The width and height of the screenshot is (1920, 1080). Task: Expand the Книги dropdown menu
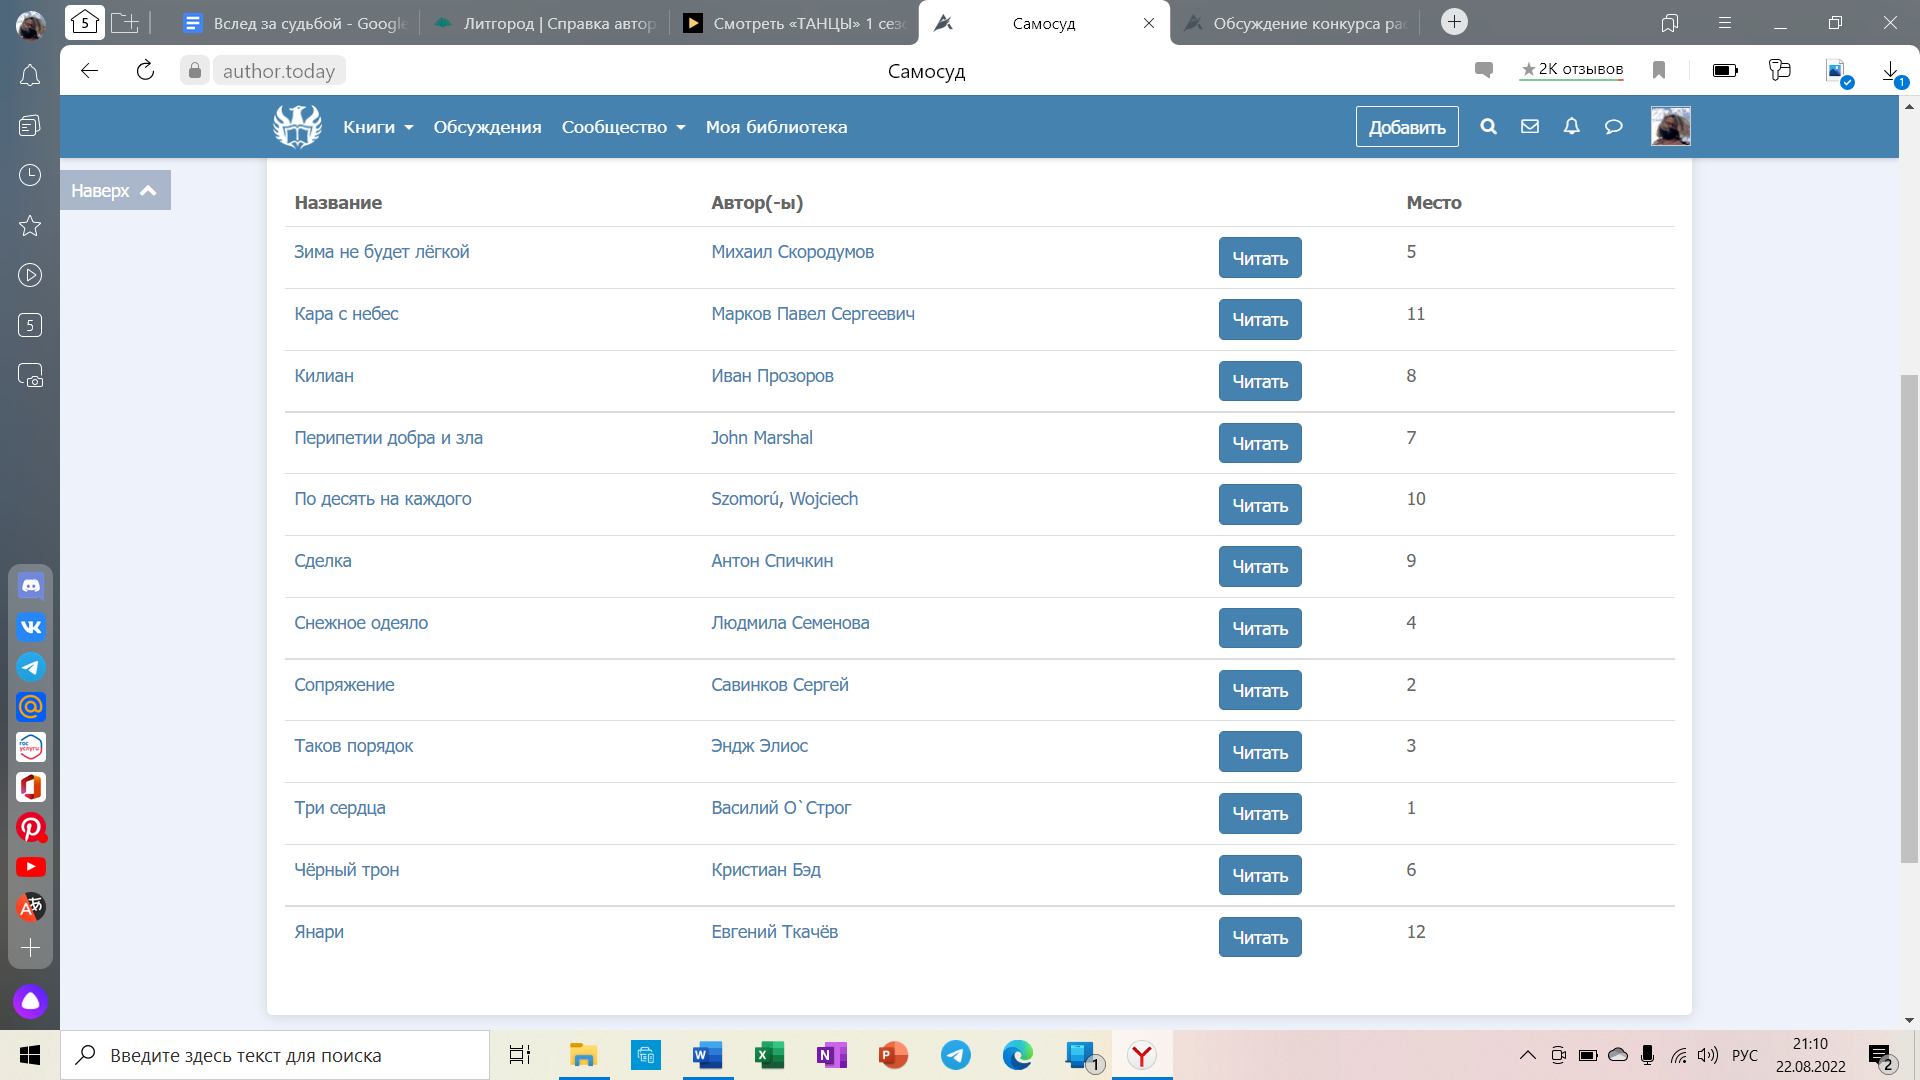point(378,127)
